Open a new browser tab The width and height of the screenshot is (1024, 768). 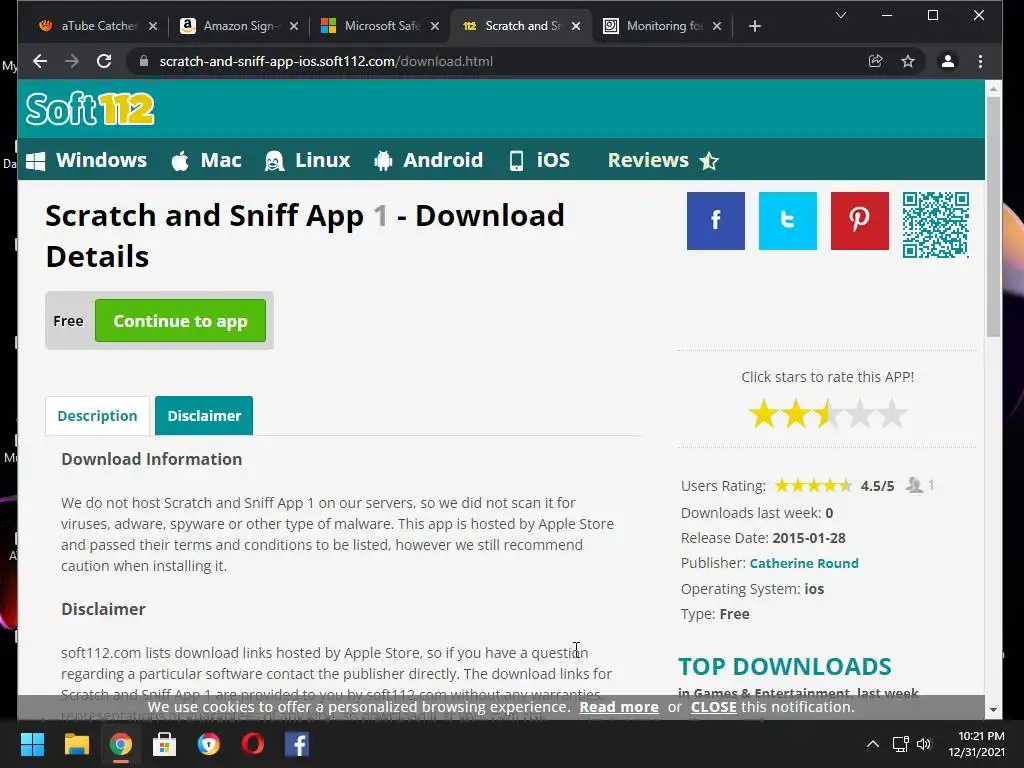point(755,26)
